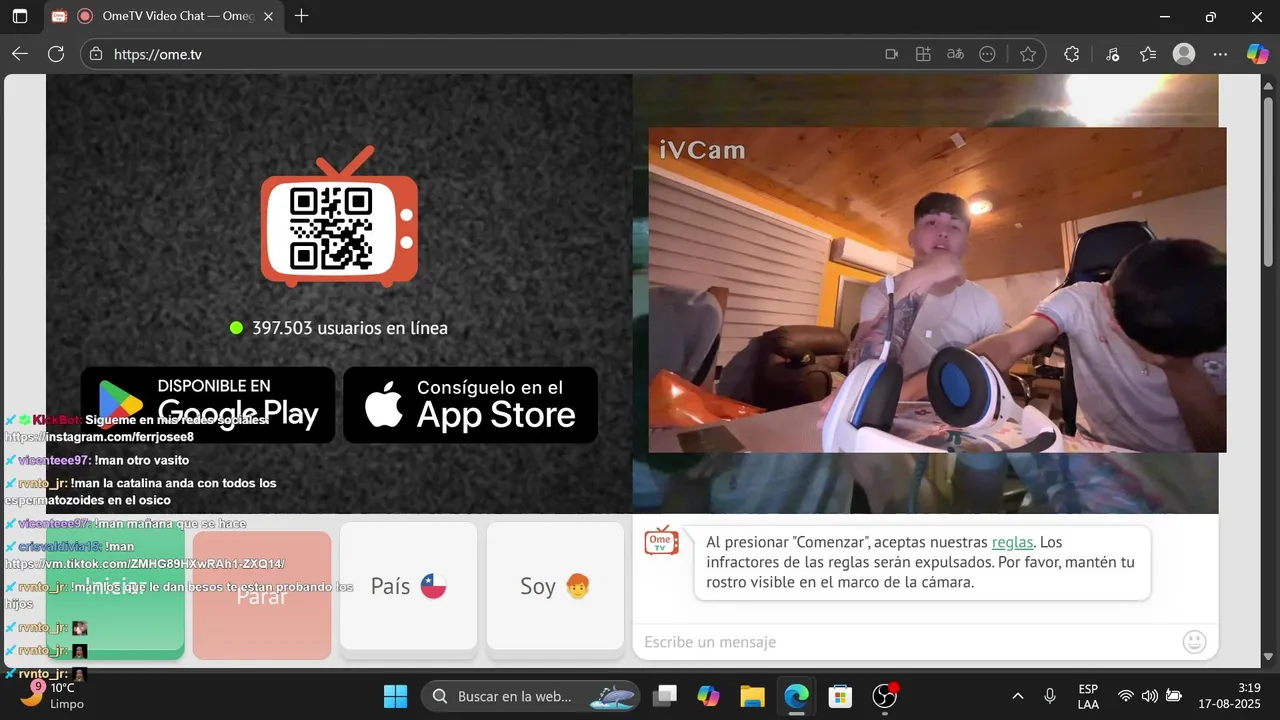View site information lock icon
Image resolution: width=1280 pixels, height=720 pixels.
pos(95,55)
